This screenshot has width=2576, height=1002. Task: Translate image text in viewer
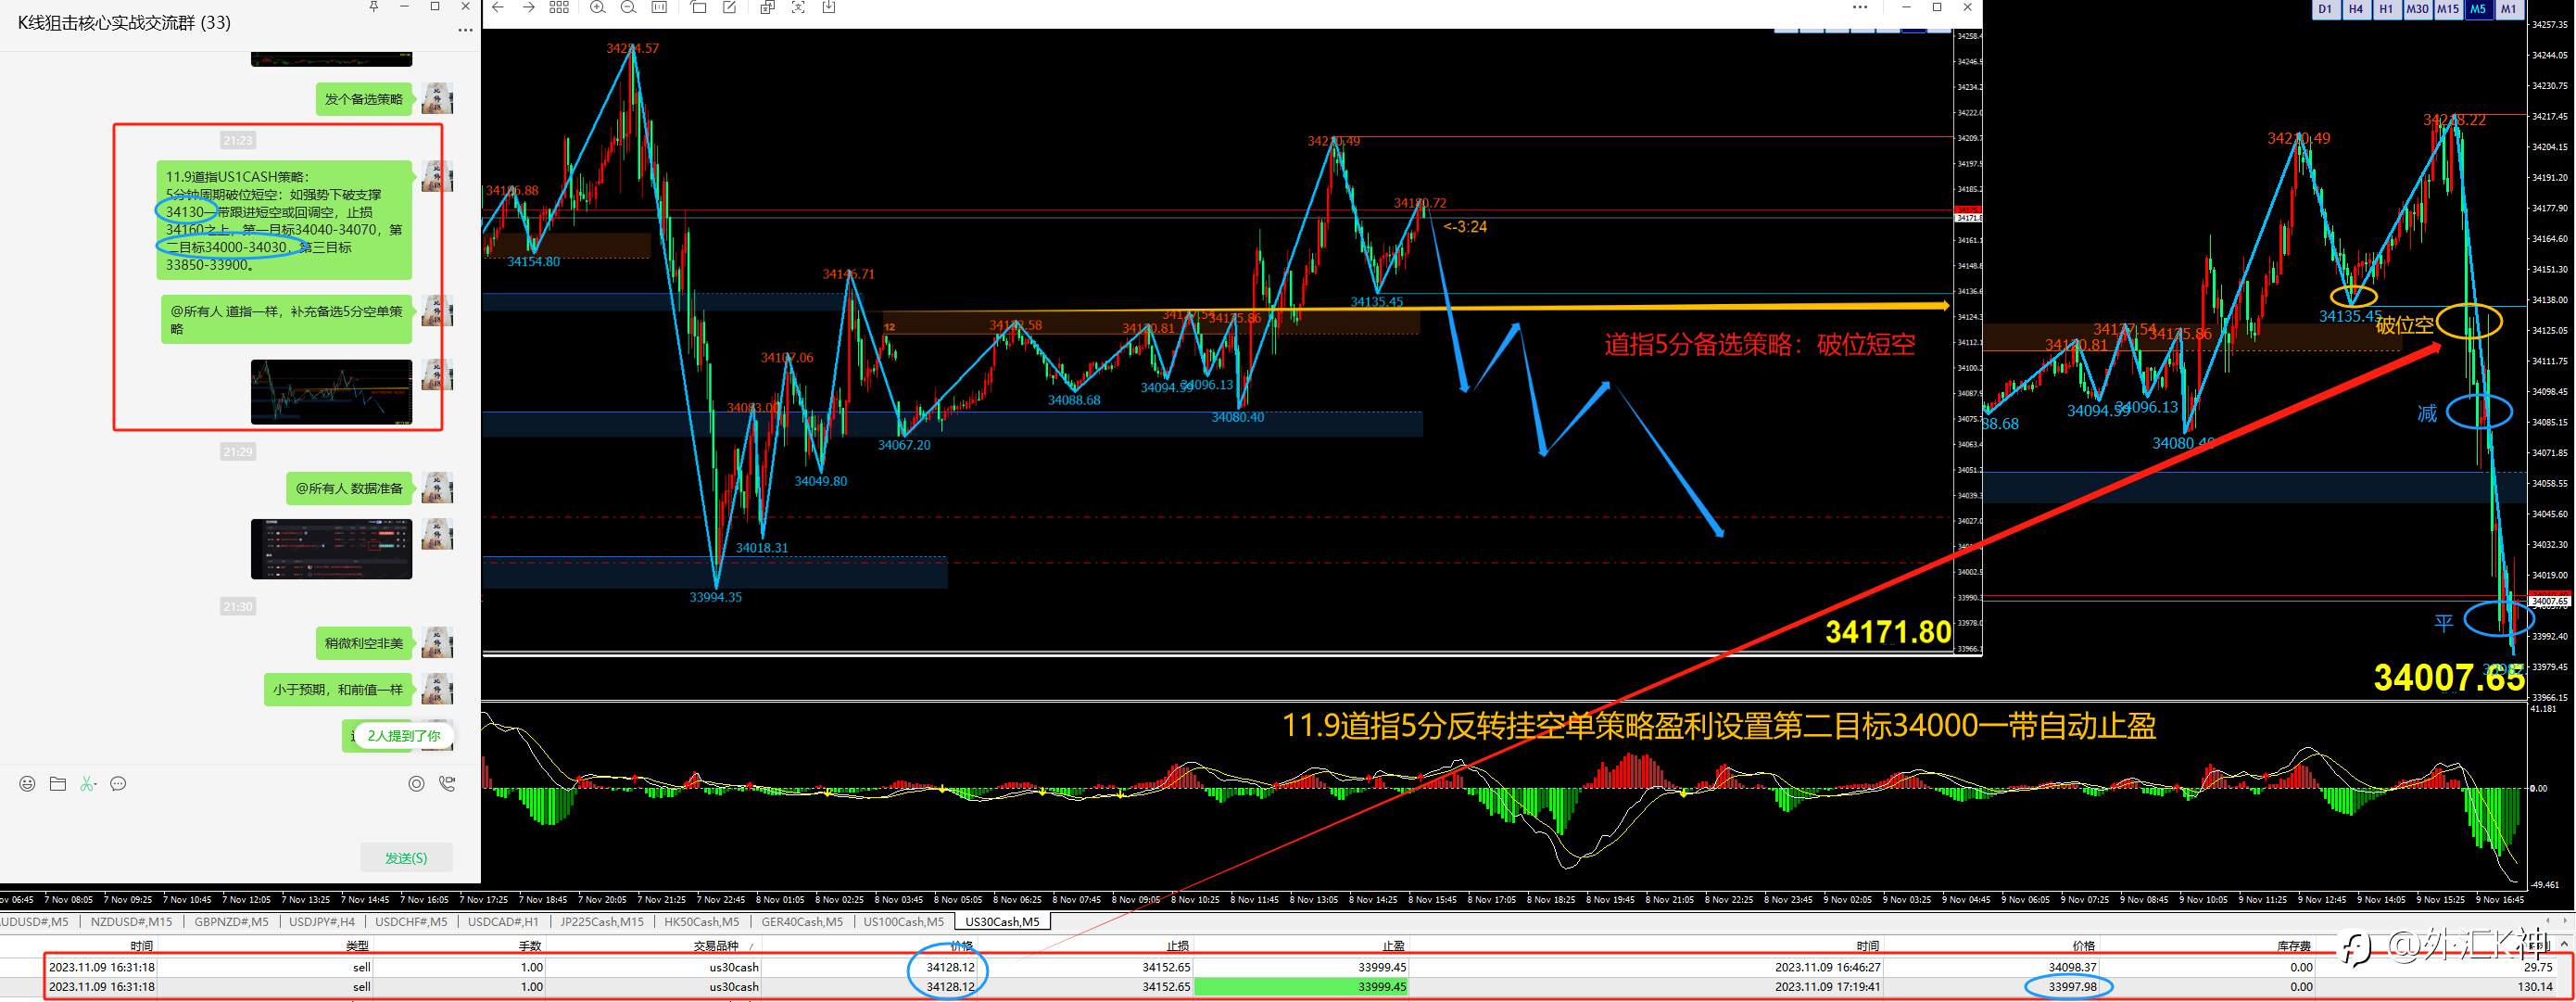[767, 8]
